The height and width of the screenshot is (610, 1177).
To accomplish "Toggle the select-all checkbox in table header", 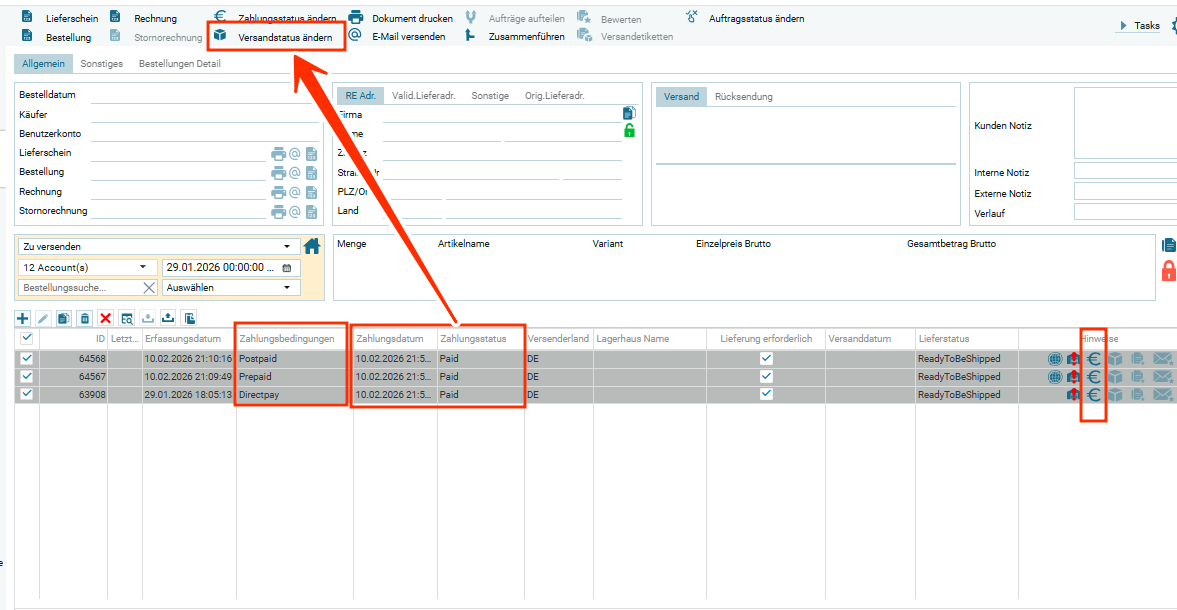I will 27,339.
